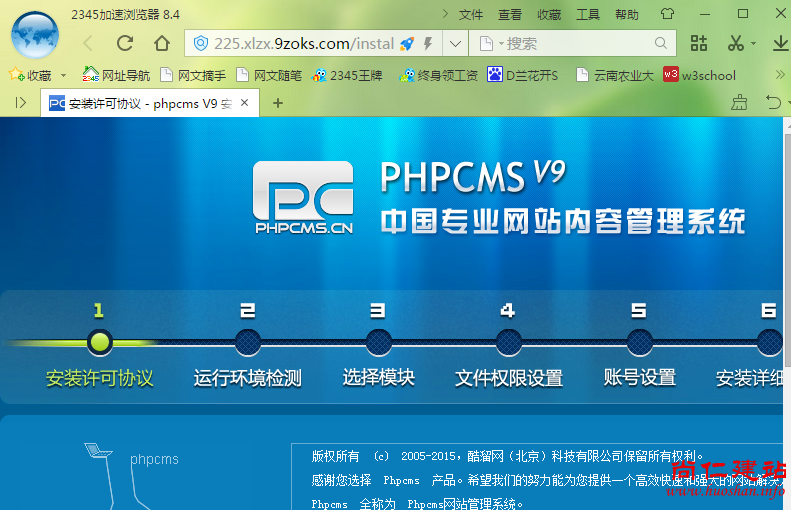Image resolution: width=791 pixels, height=510 pixels.
Task: Open the 工具 menu
Action: (588, 14)
